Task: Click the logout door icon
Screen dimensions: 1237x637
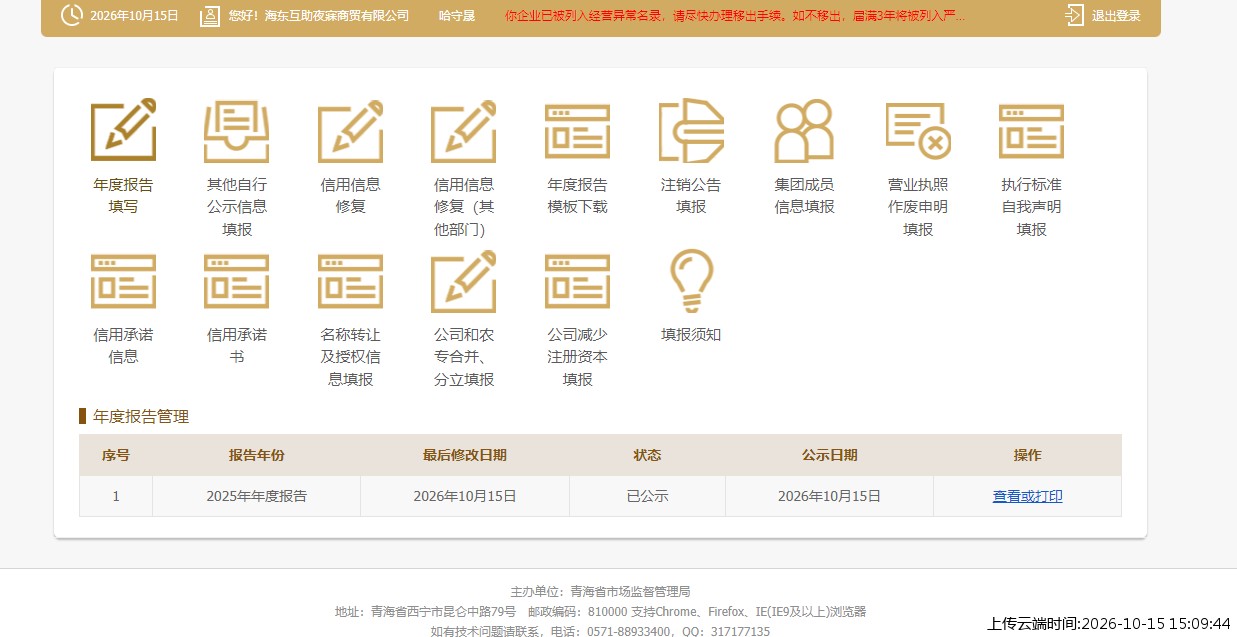Action: pyautogui.click(x=1074, y=15)
